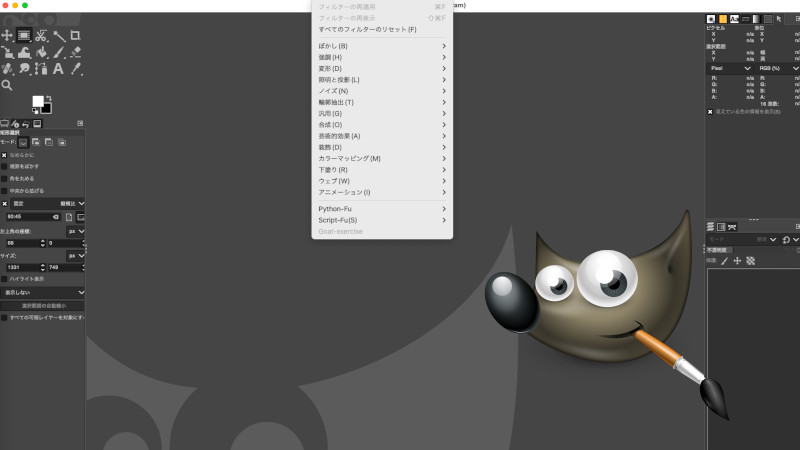
Task: Pick the Color Picker eyedropper tool
Action: click(76, 69)
